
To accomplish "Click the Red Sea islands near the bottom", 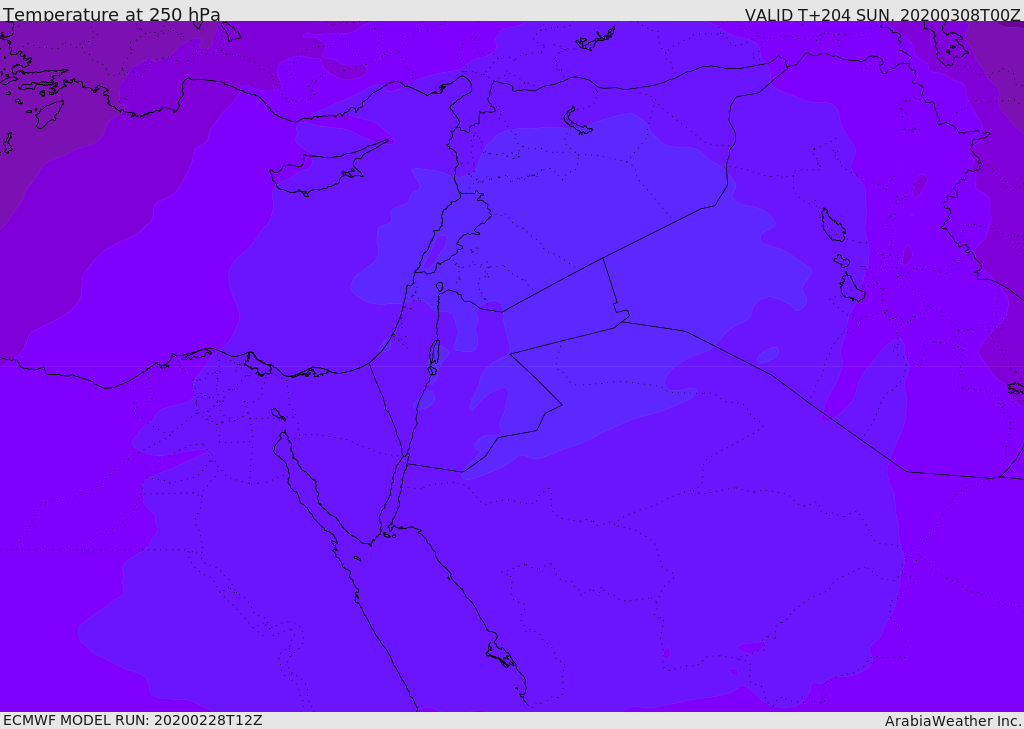I will [500, 656].
